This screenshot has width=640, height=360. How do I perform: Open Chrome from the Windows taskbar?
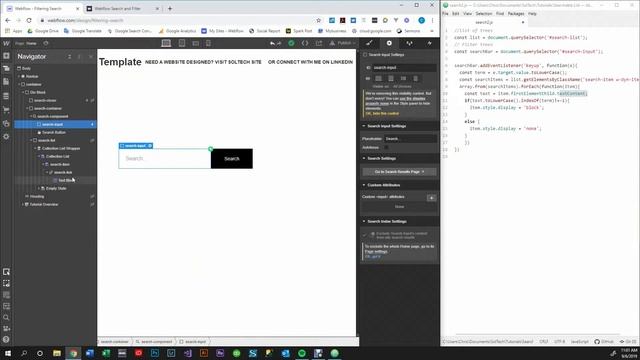tap(73, 353)
